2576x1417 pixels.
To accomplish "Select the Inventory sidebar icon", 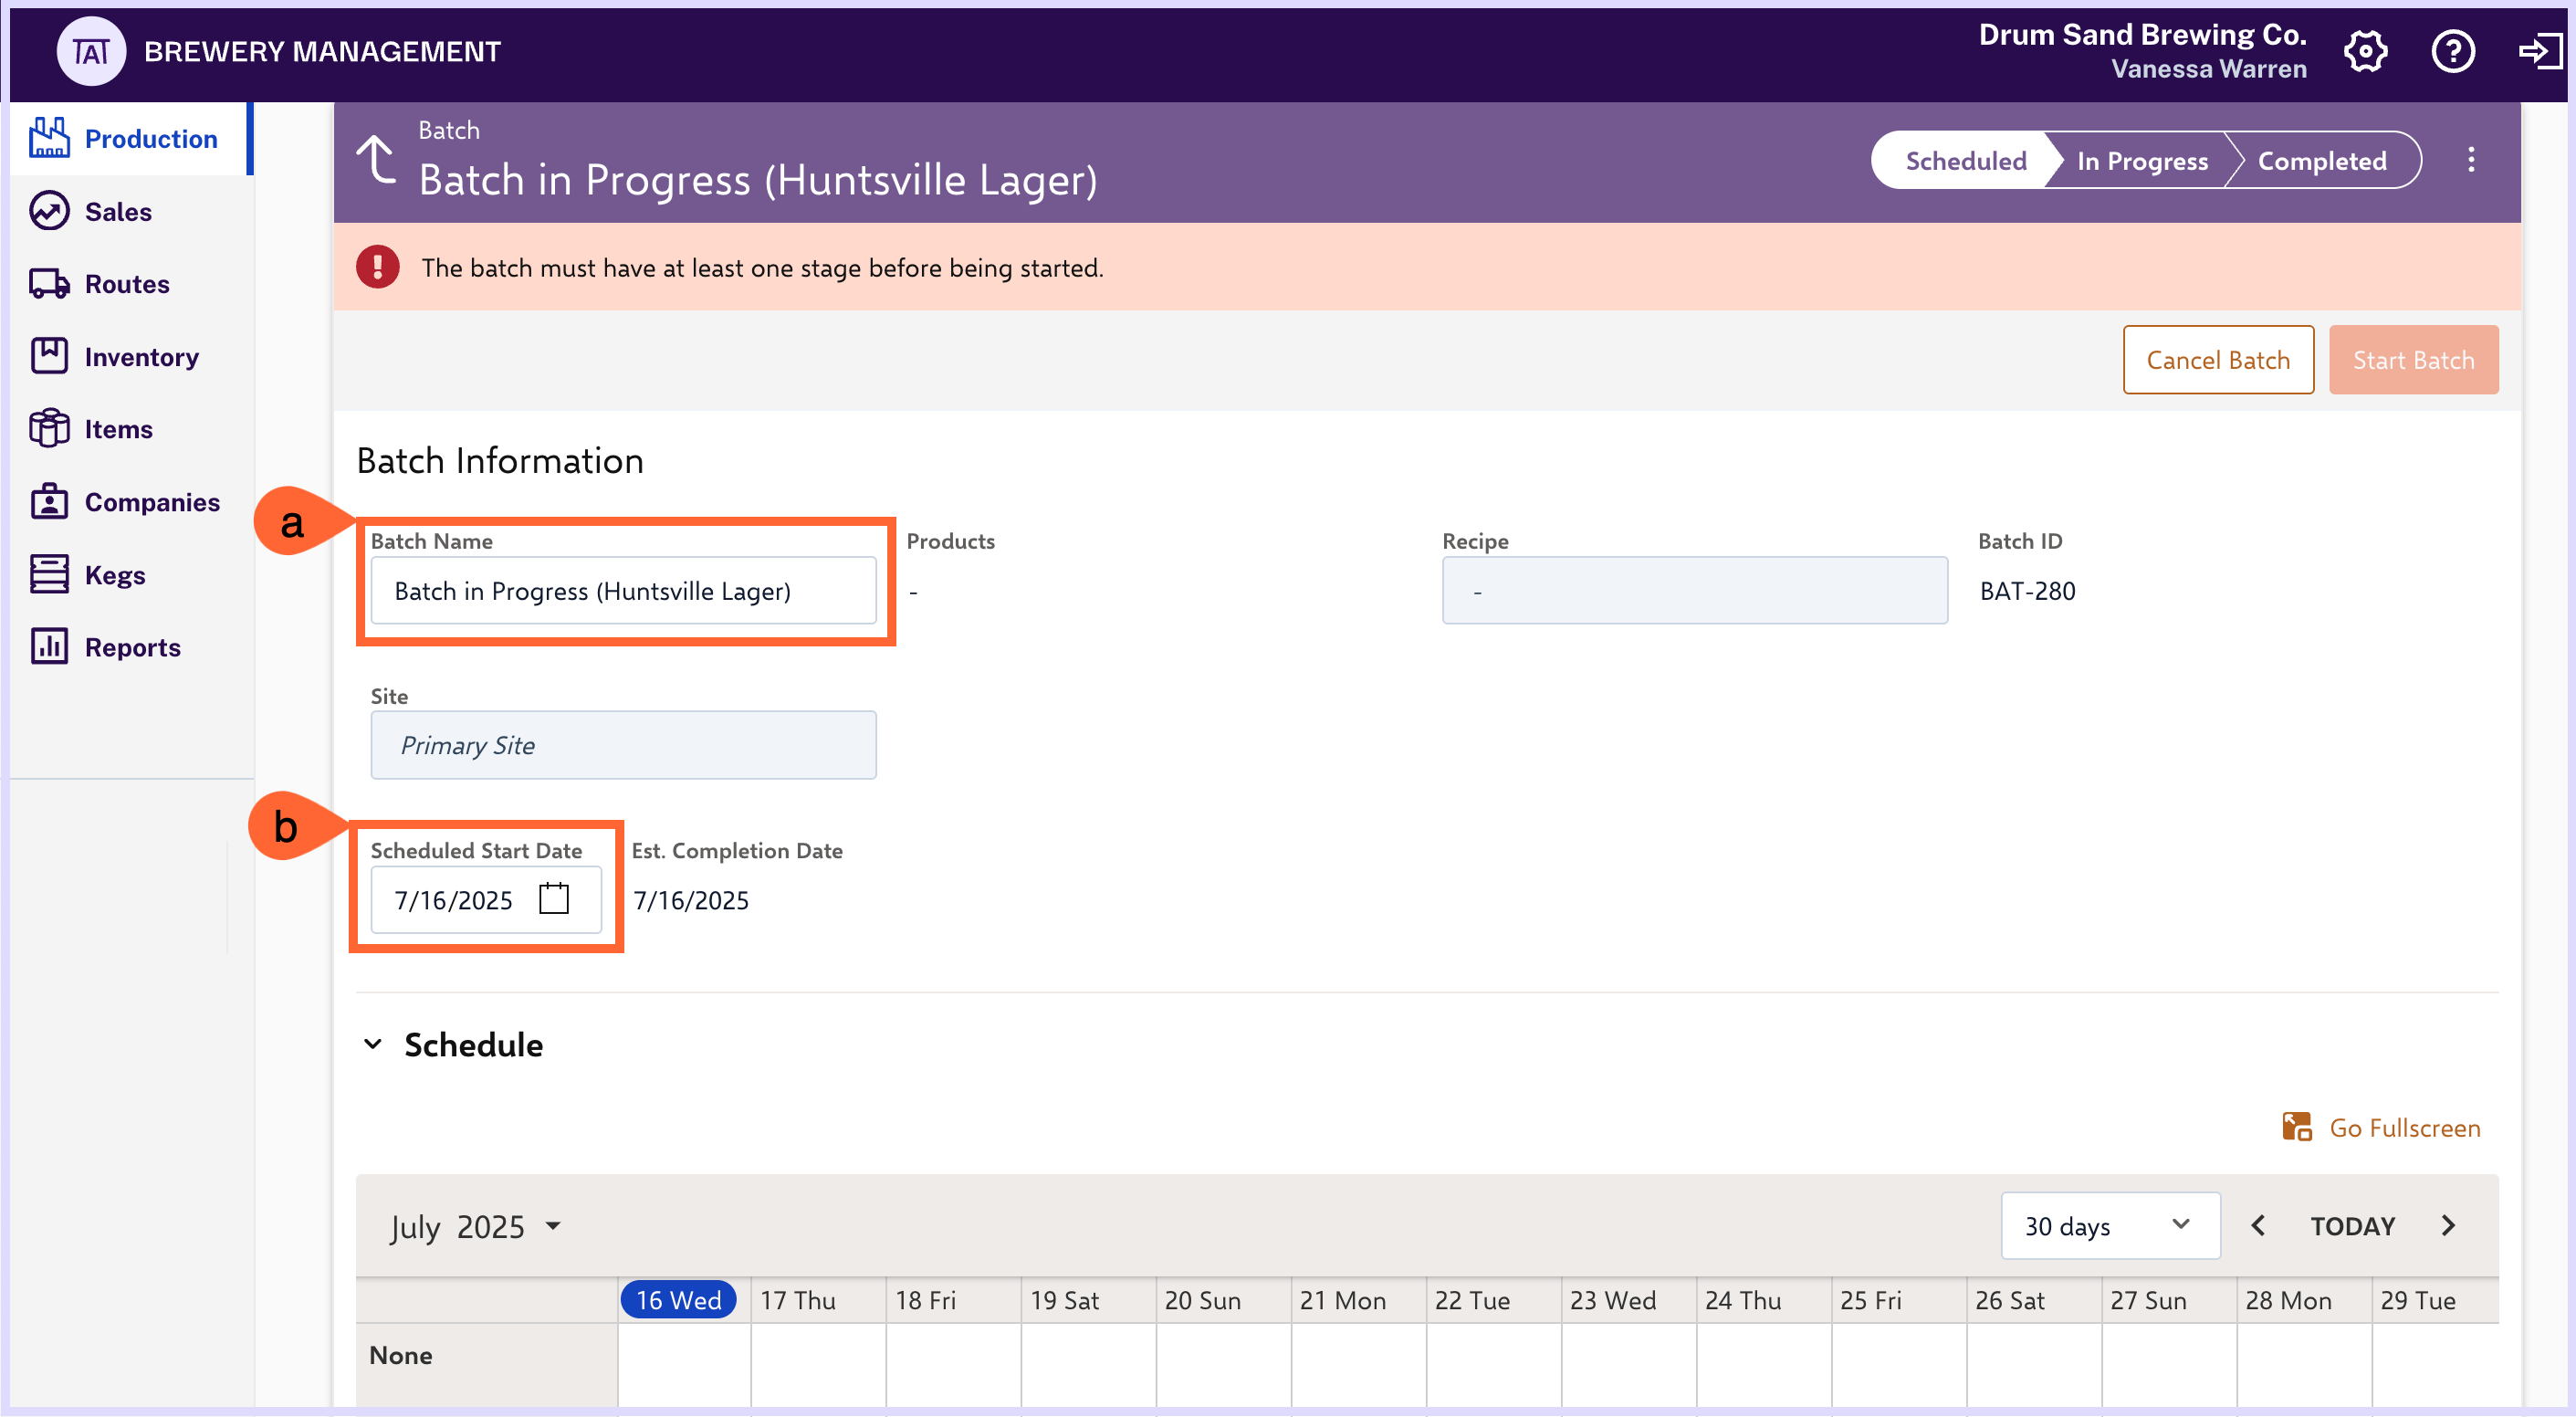I will click(49, 356).
